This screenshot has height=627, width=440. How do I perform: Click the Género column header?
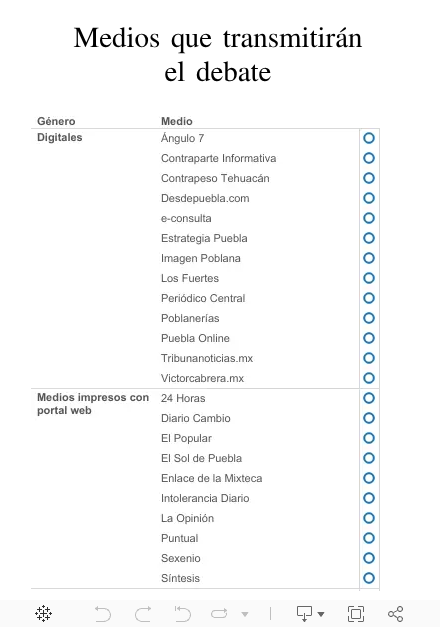point(56,121)
